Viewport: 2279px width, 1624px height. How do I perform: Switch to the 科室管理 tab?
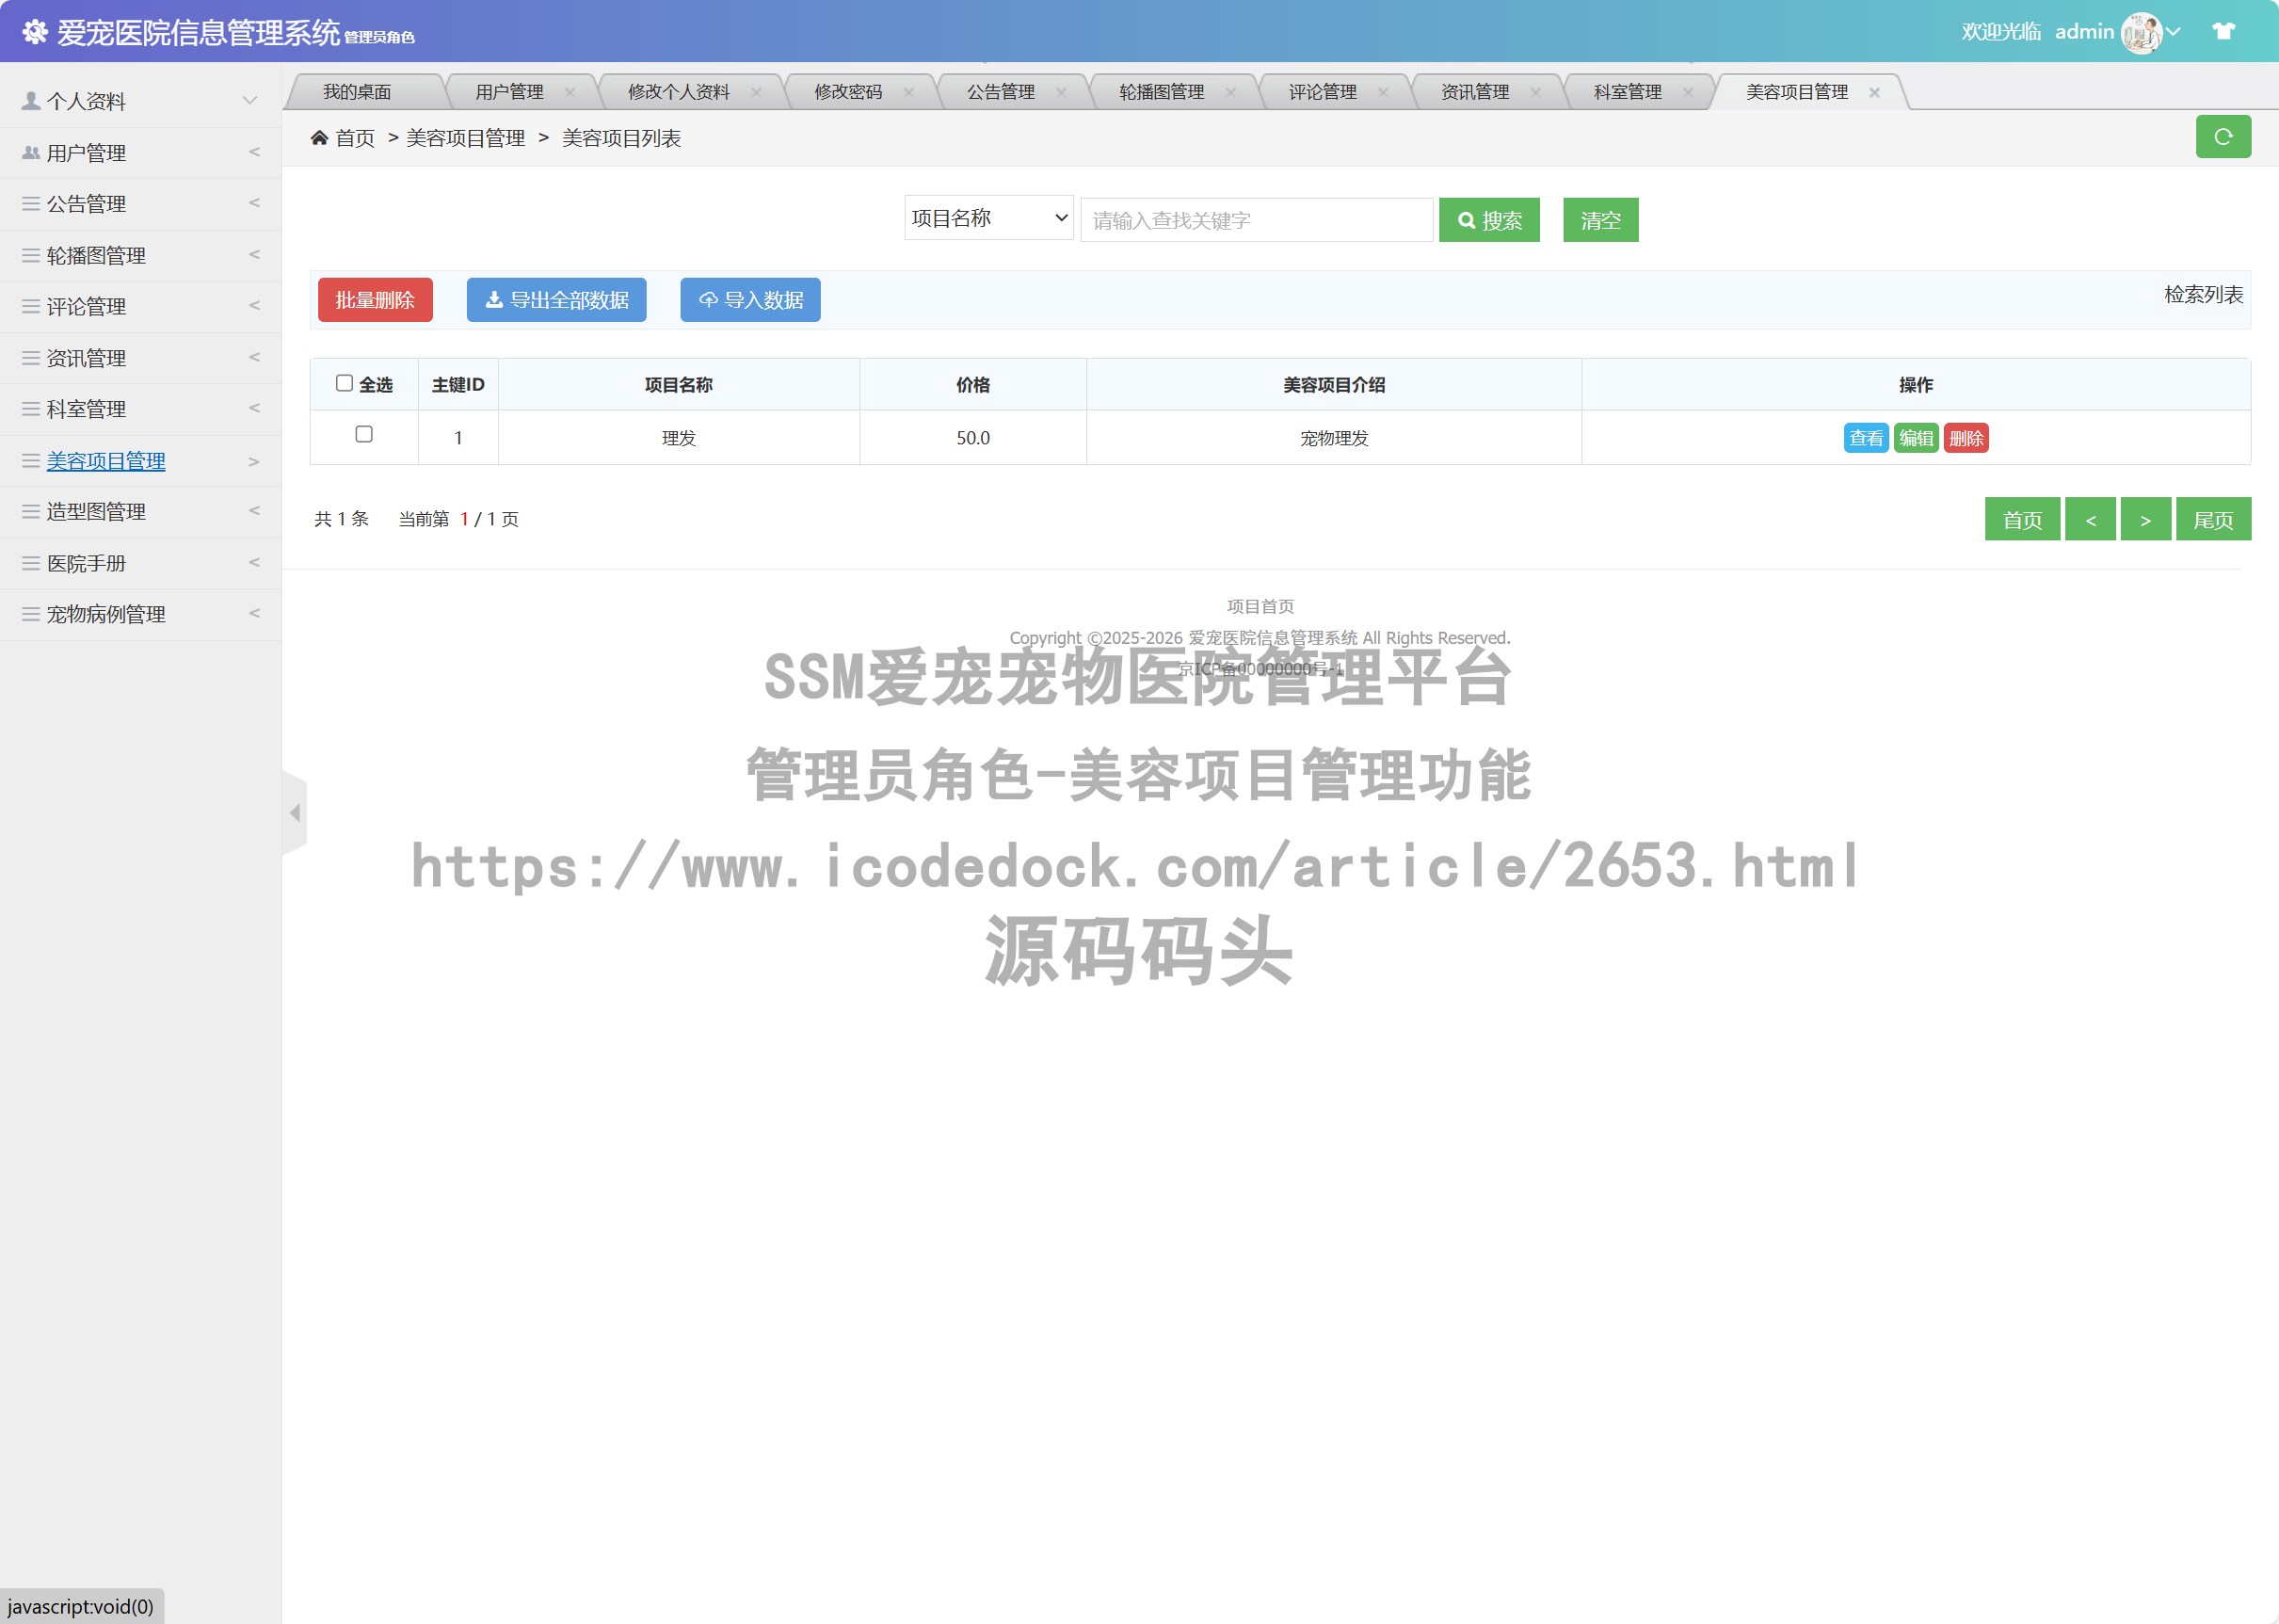[1626, 91]
